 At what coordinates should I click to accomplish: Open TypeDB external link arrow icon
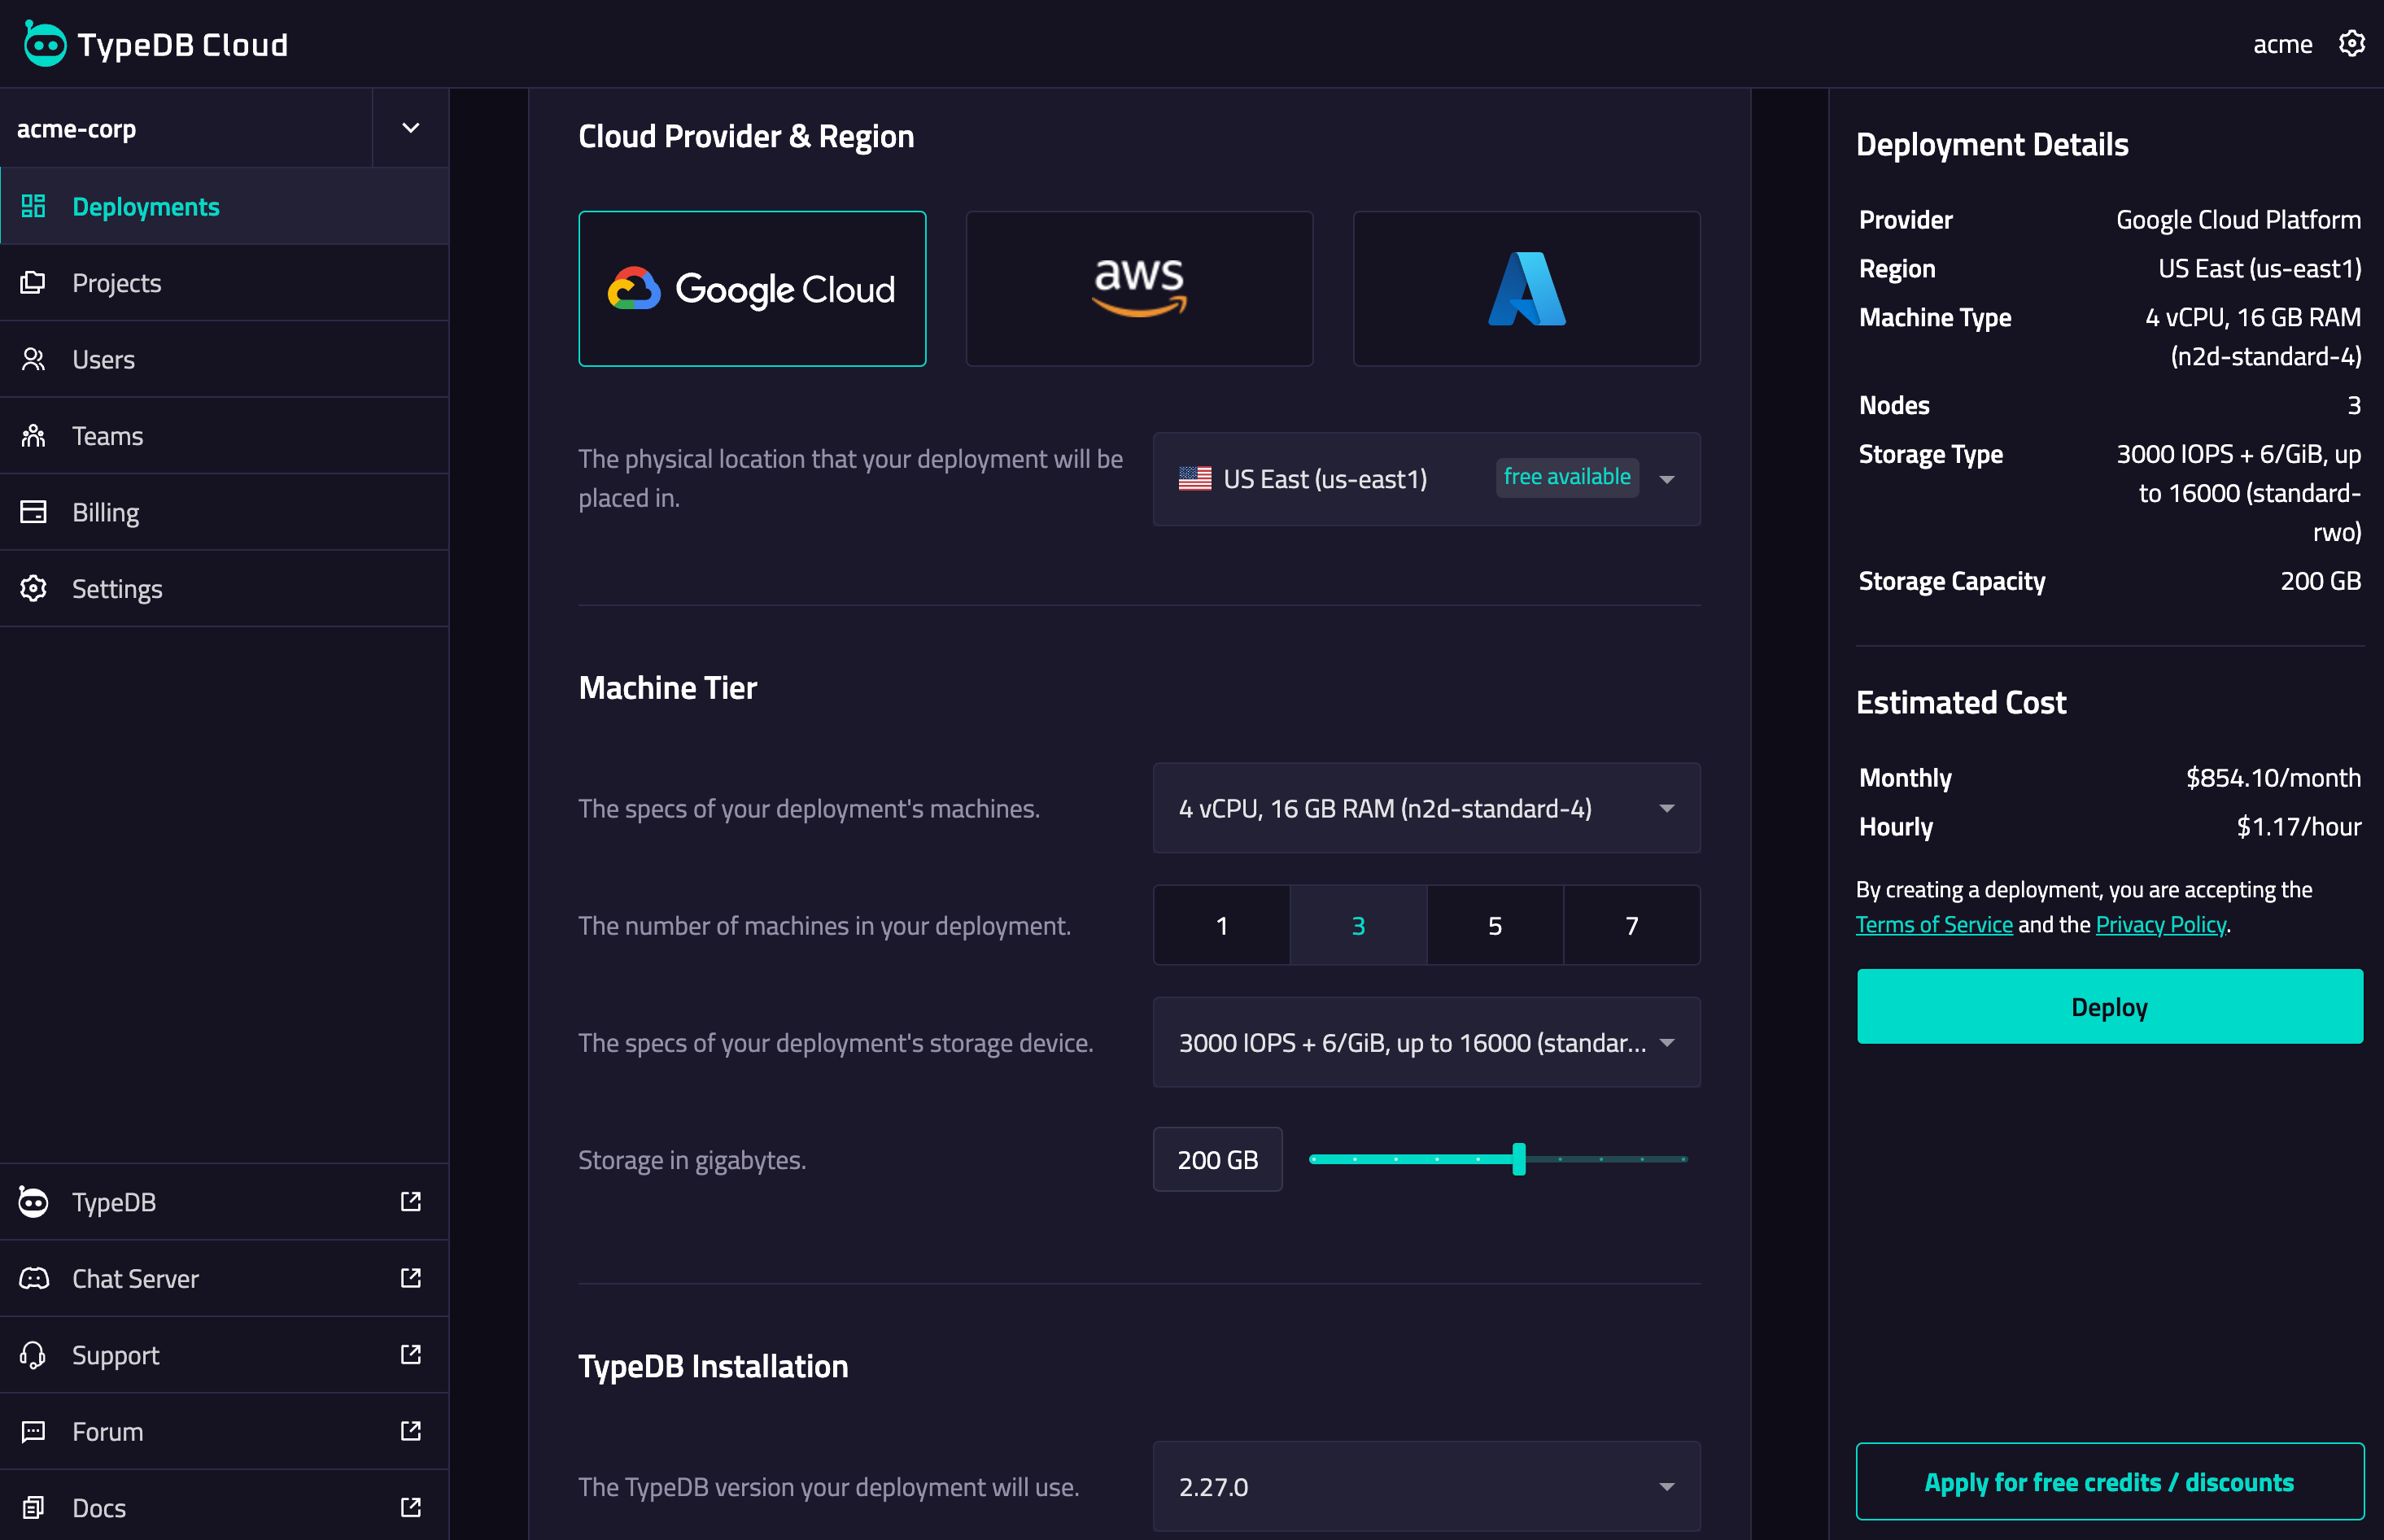[410, 1201]
